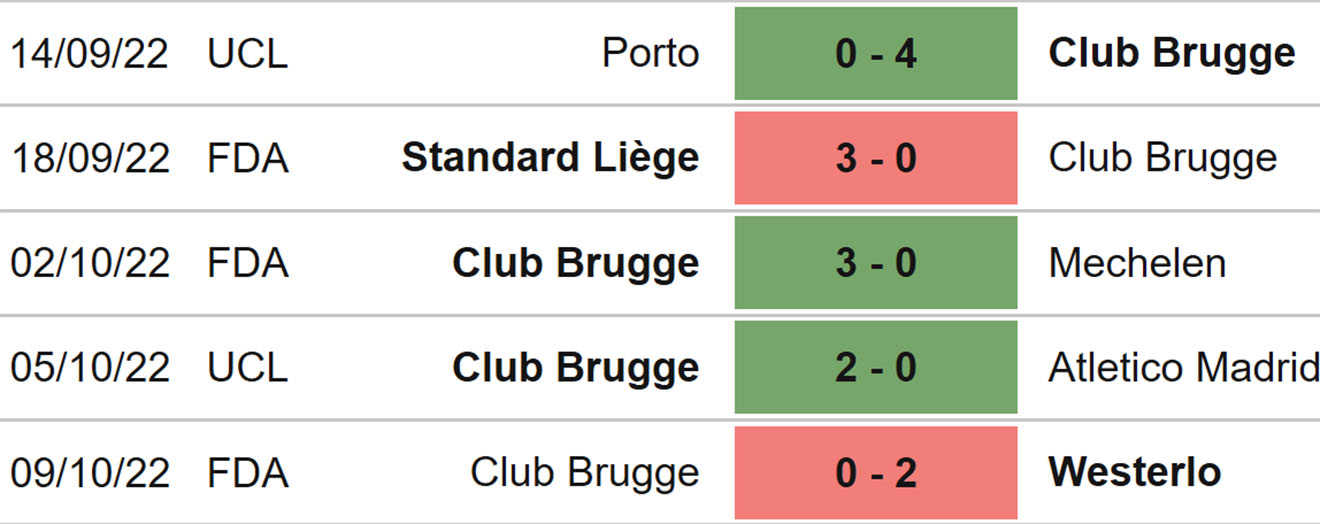Click UCL label on 05/10/22 row
Image resolution: width=1320 pixels, height=524 pixels.
(247, 368)
